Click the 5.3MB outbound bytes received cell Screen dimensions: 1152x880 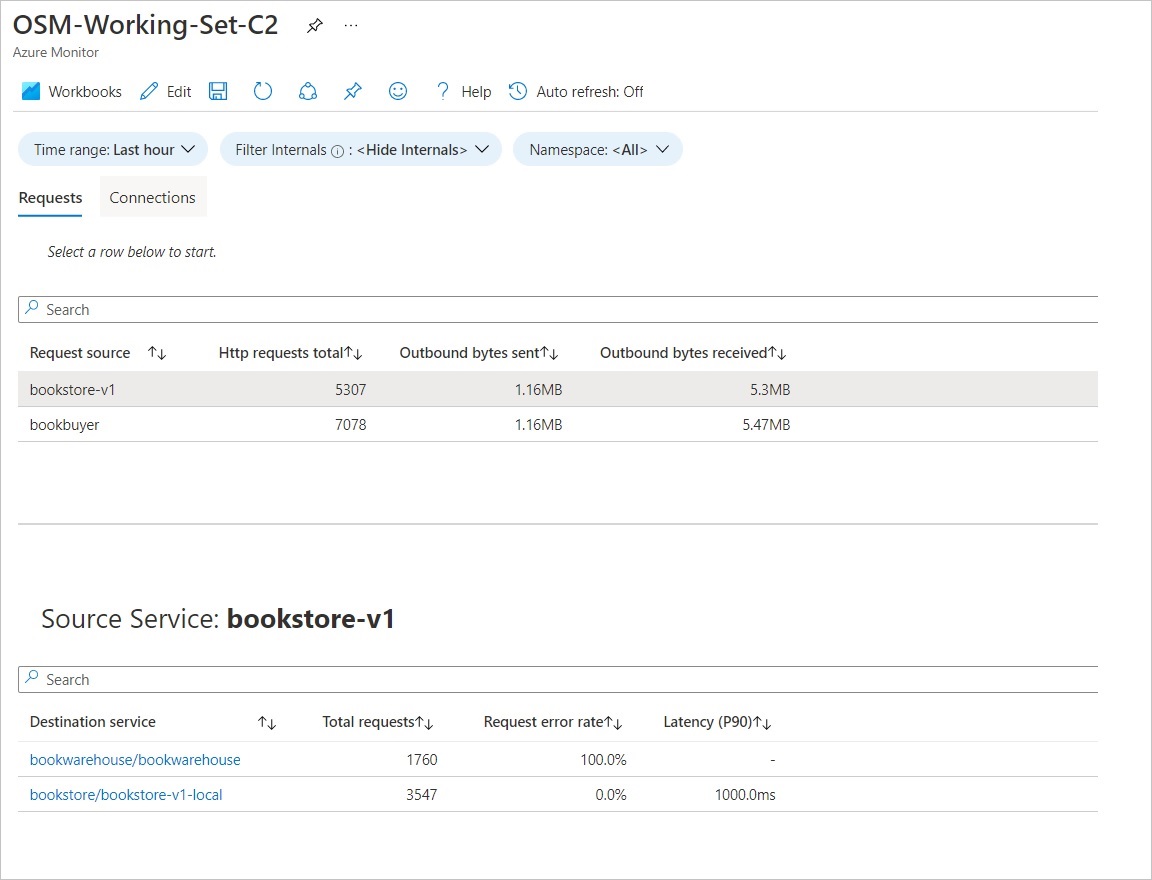click(770, 390)
